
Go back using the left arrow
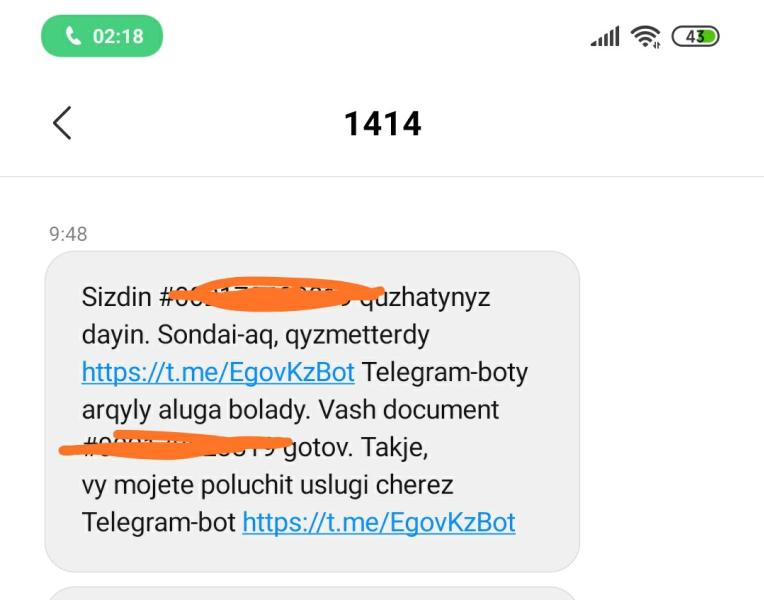(62, 123)
